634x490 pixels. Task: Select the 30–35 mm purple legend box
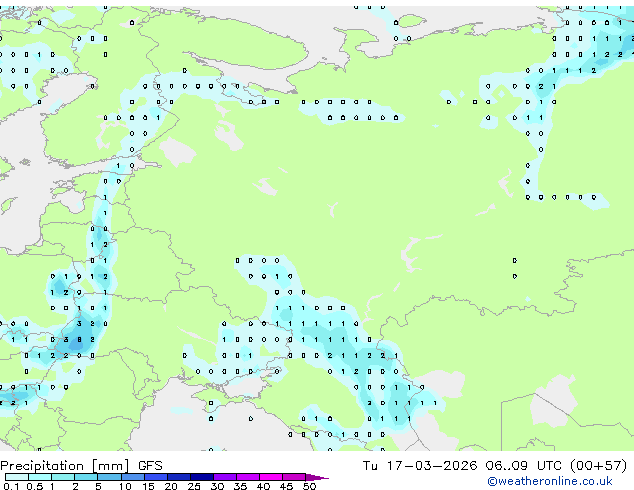click(224, 477)
